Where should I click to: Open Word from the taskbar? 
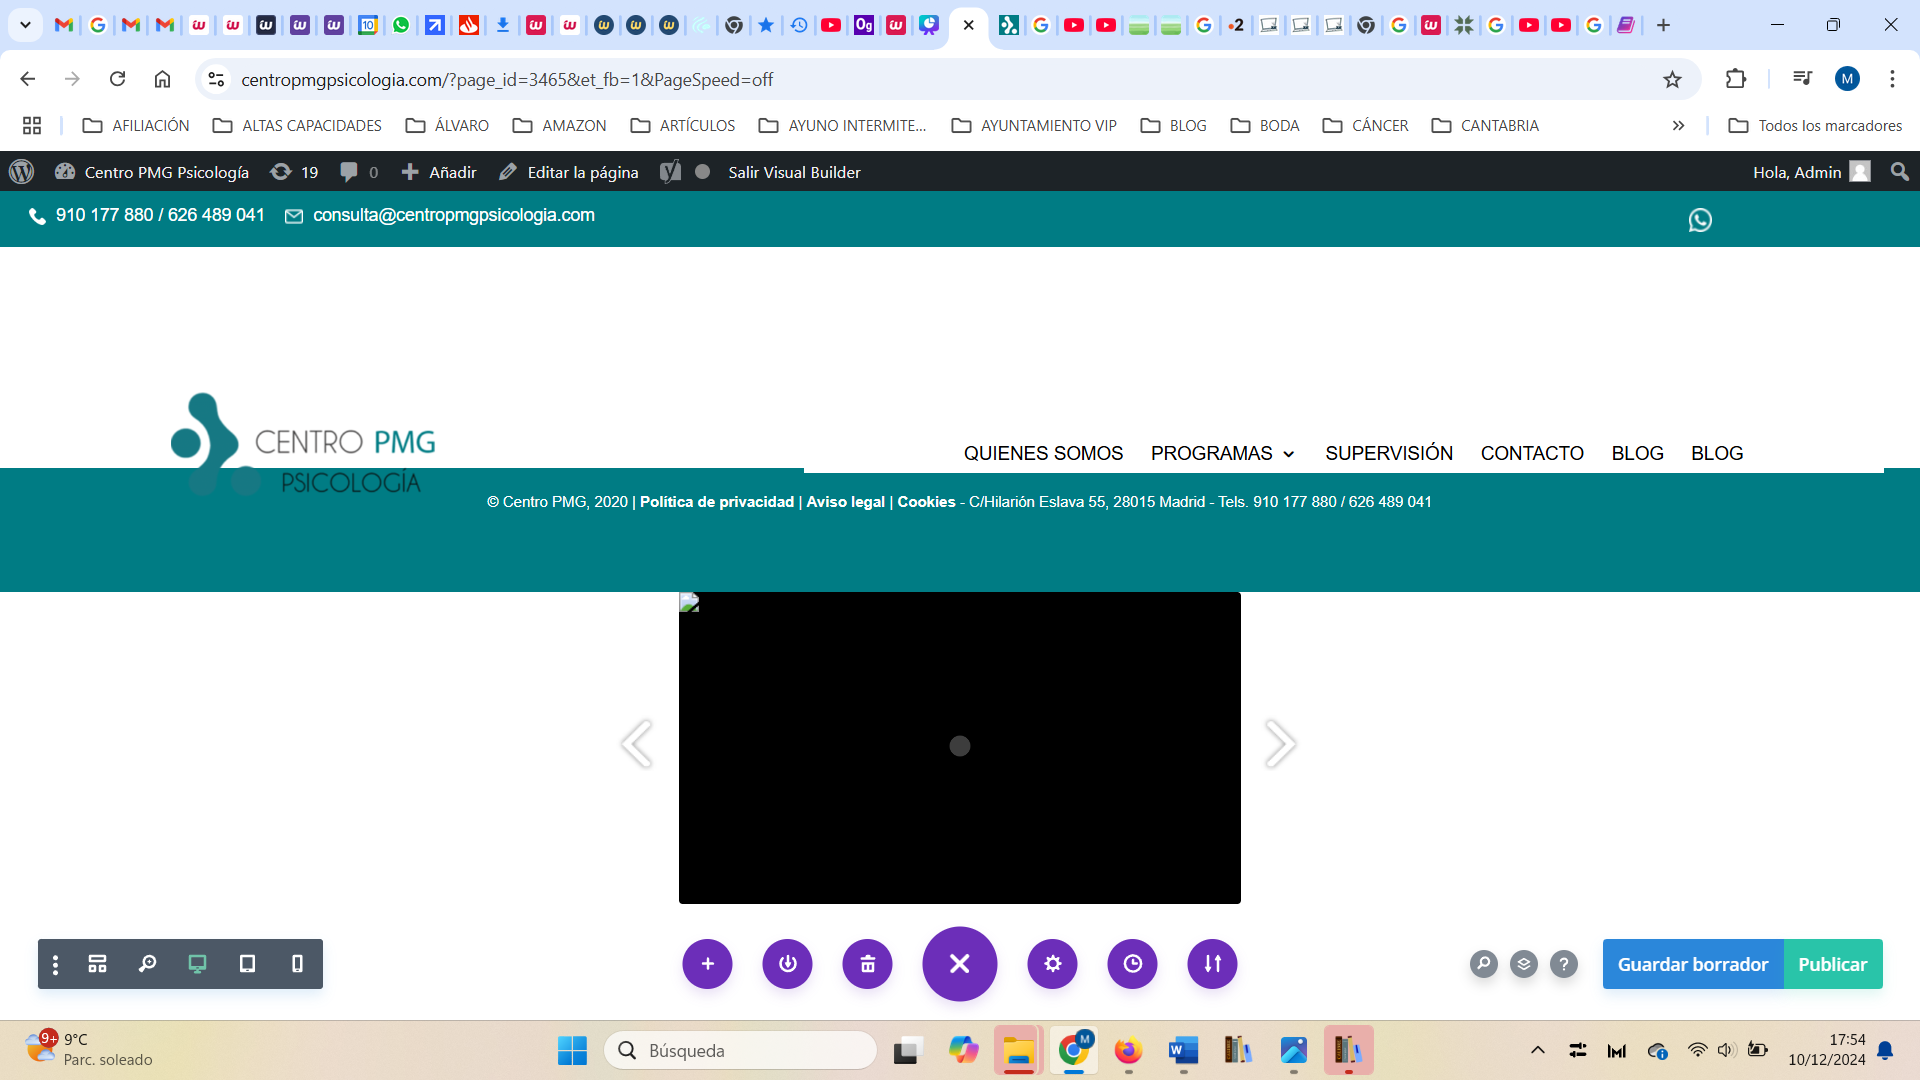(1183, 1051)
